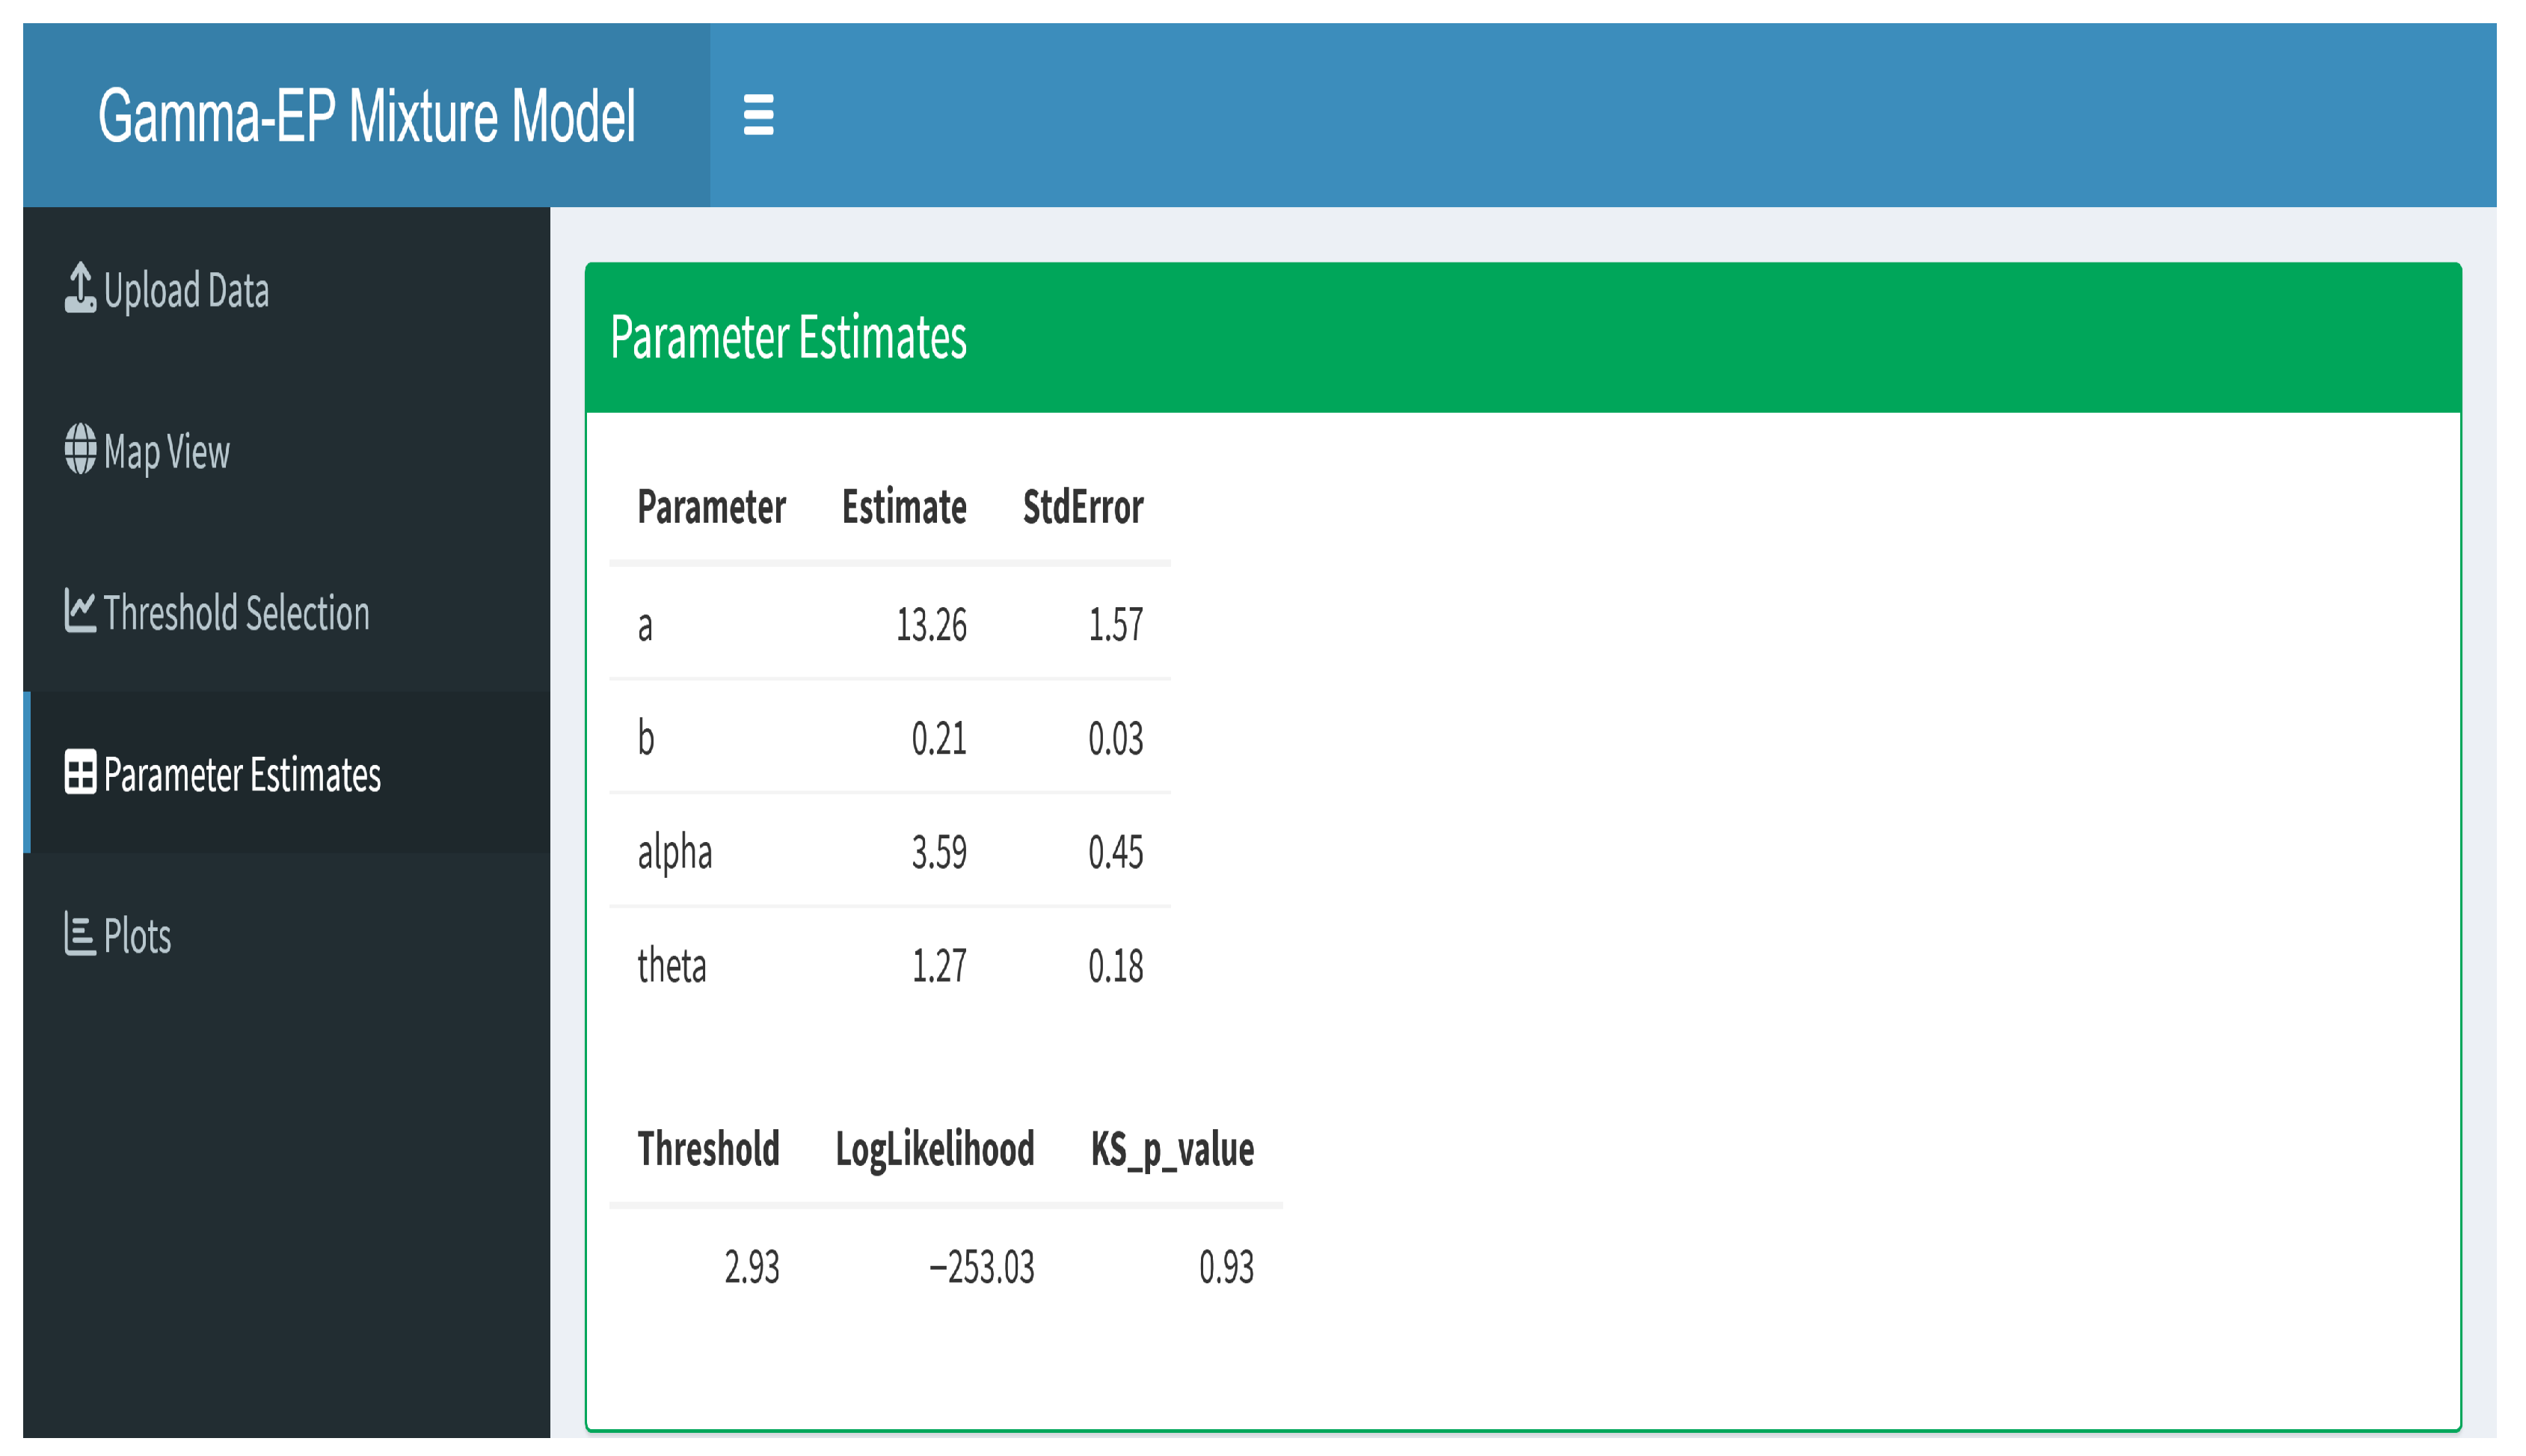
Task: Select the standard error 0.18
Action: [1115, 966]
